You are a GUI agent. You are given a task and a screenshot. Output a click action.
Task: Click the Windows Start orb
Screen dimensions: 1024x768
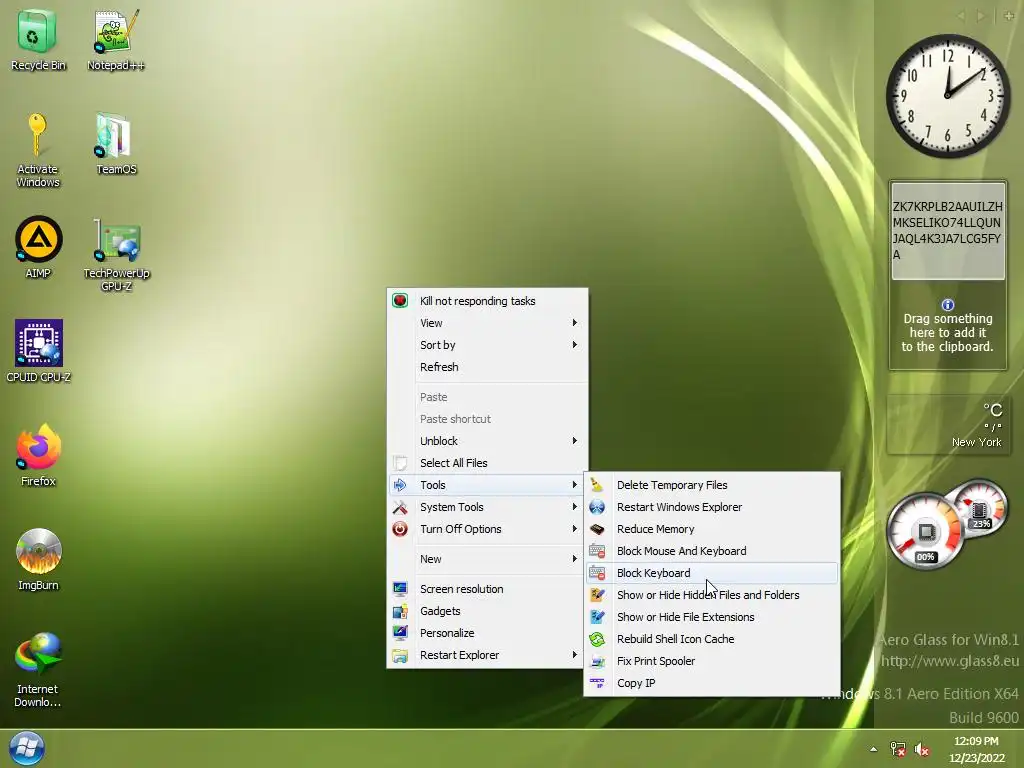coord(26,748)
